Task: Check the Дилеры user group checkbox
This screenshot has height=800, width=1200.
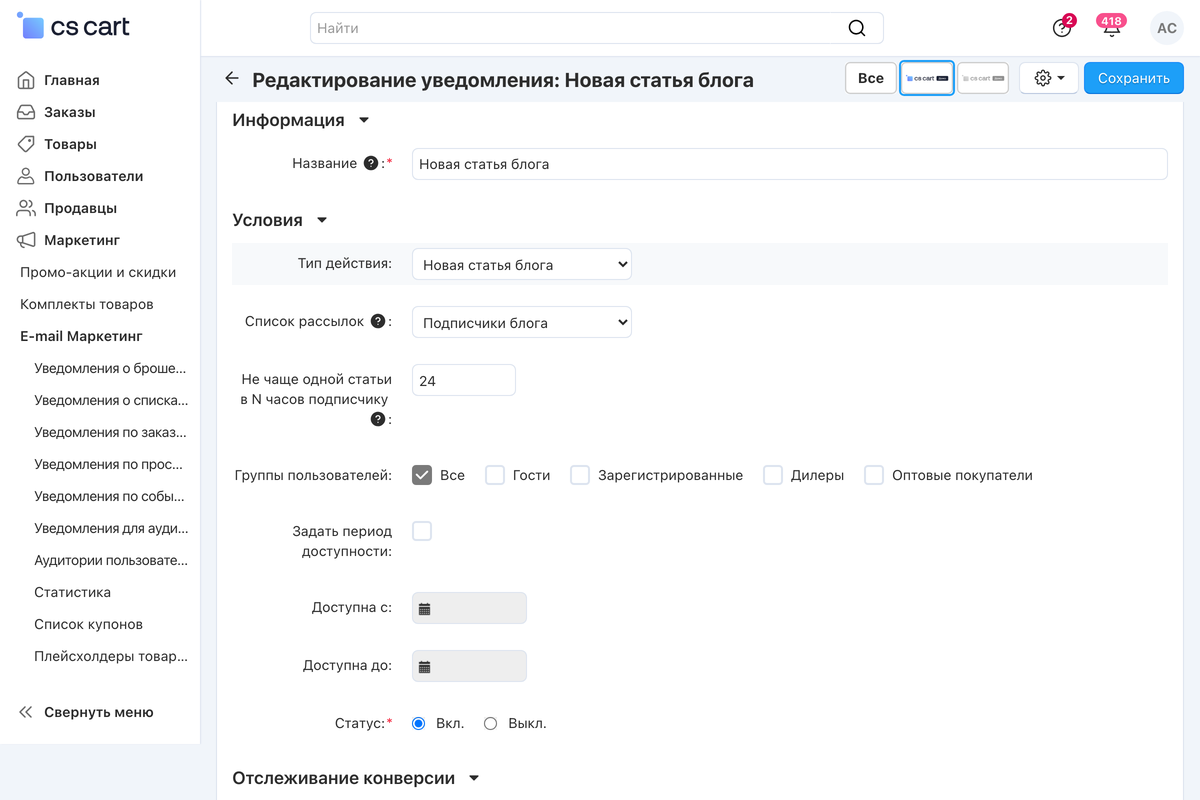Action: tap(773, 475)
